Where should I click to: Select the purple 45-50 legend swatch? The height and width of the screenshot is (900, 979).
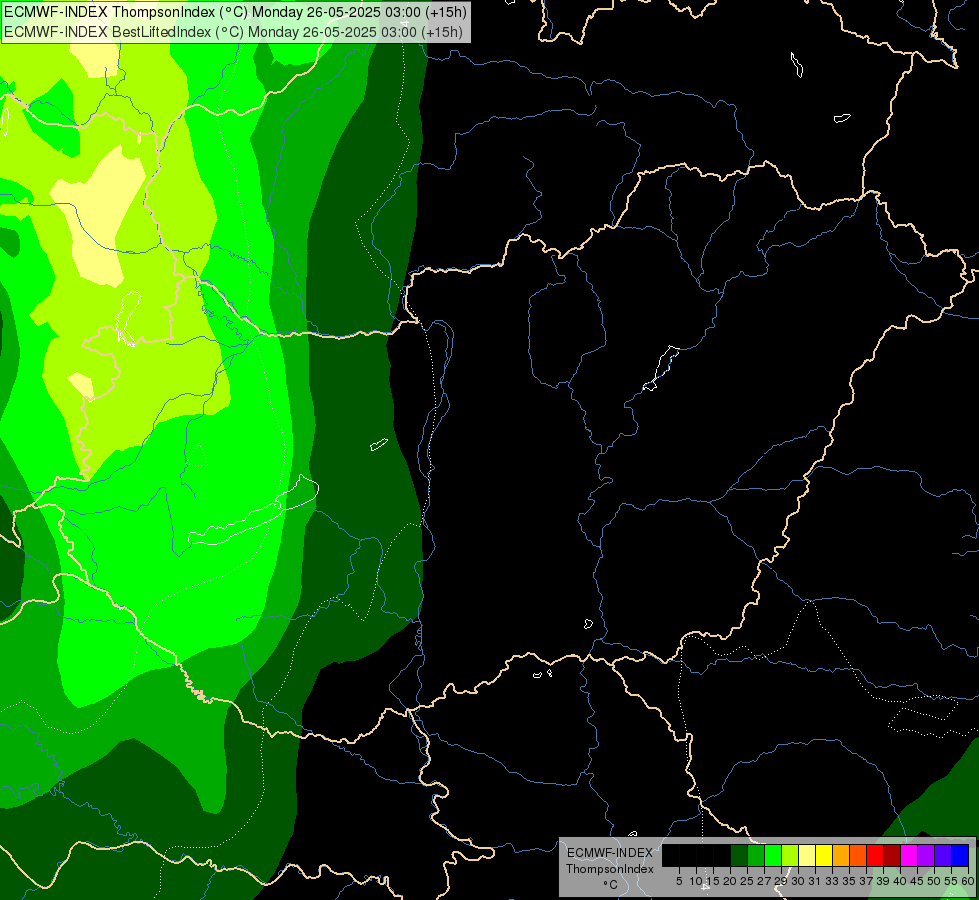tap(926, 855)
